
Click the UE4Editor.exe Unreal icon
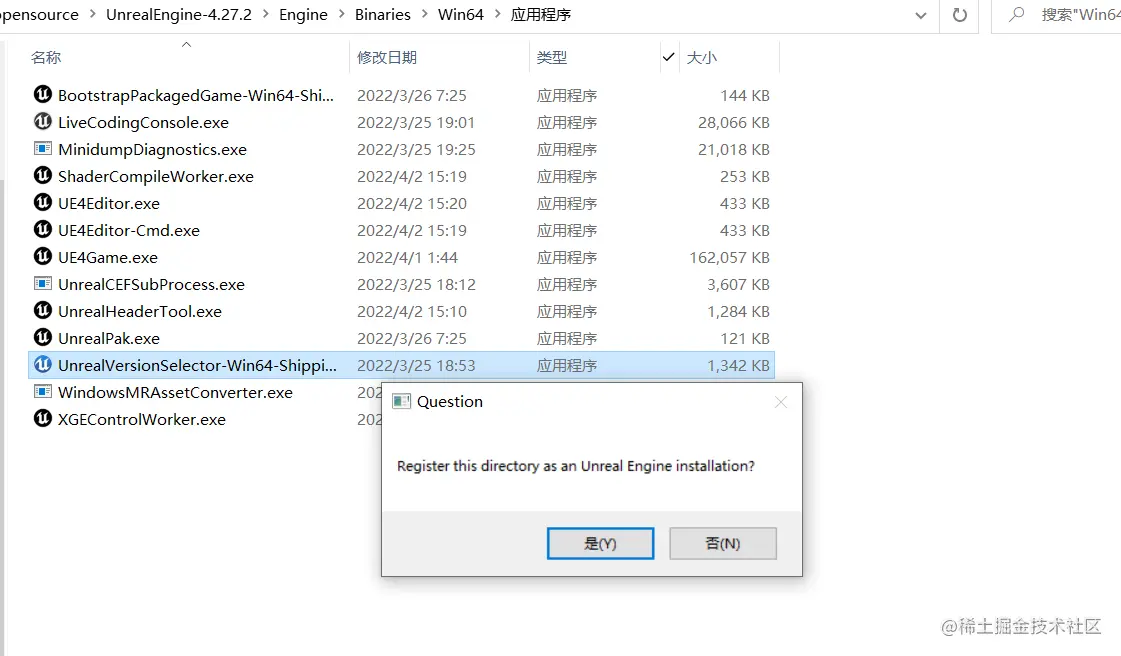(x=43, y=202)
